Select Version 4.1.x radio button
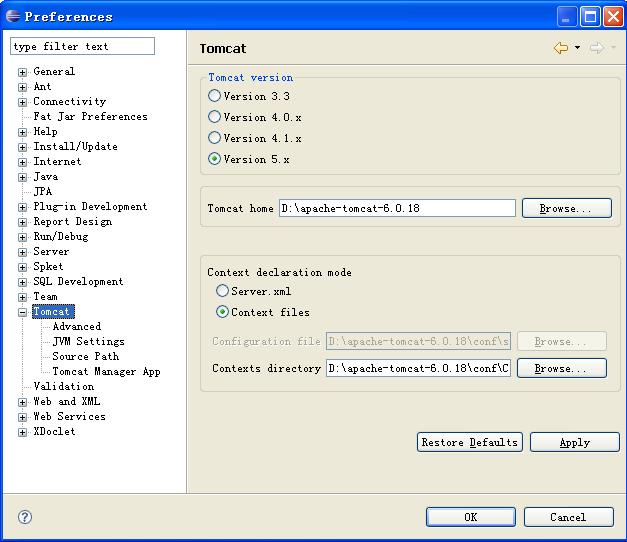Screen dimensions: 627x542 click(x=214, y=138)
